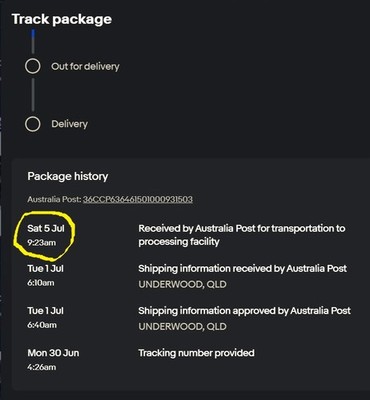This screenshot has width=370, height=400.
Task: Select the Sat 5 Jul date entry
Action: (46, 228)
